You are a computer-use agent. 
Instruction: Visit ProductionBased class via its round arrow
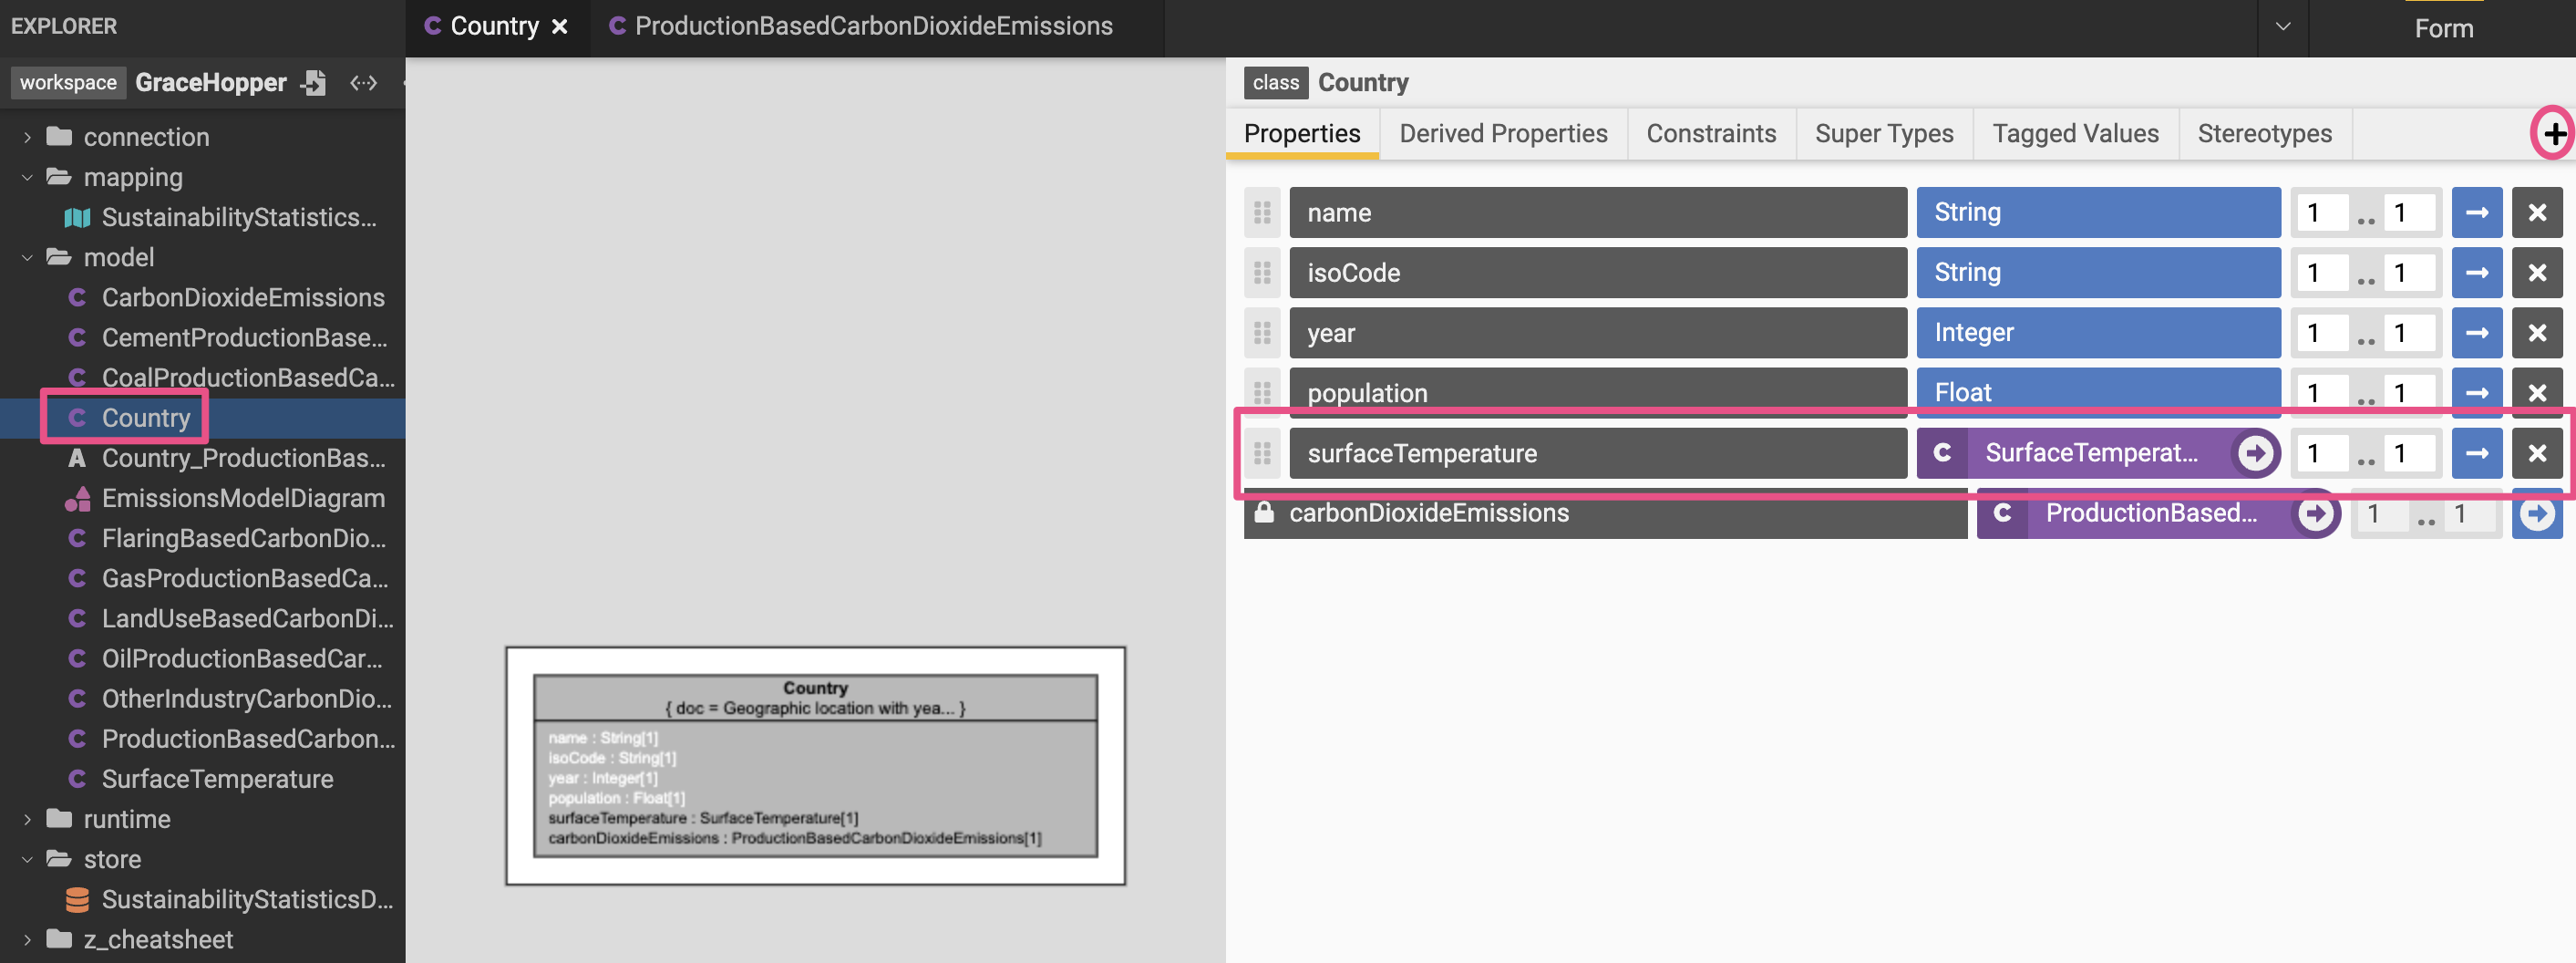tap(2315, 513)
